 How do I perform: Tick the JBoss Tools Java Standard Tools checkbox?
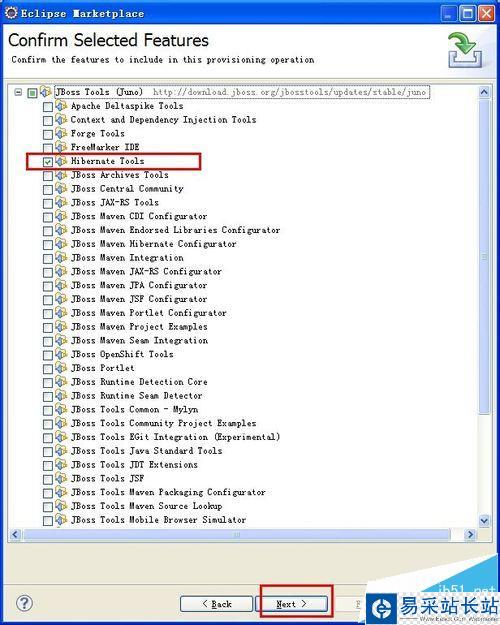coord(48,452)
